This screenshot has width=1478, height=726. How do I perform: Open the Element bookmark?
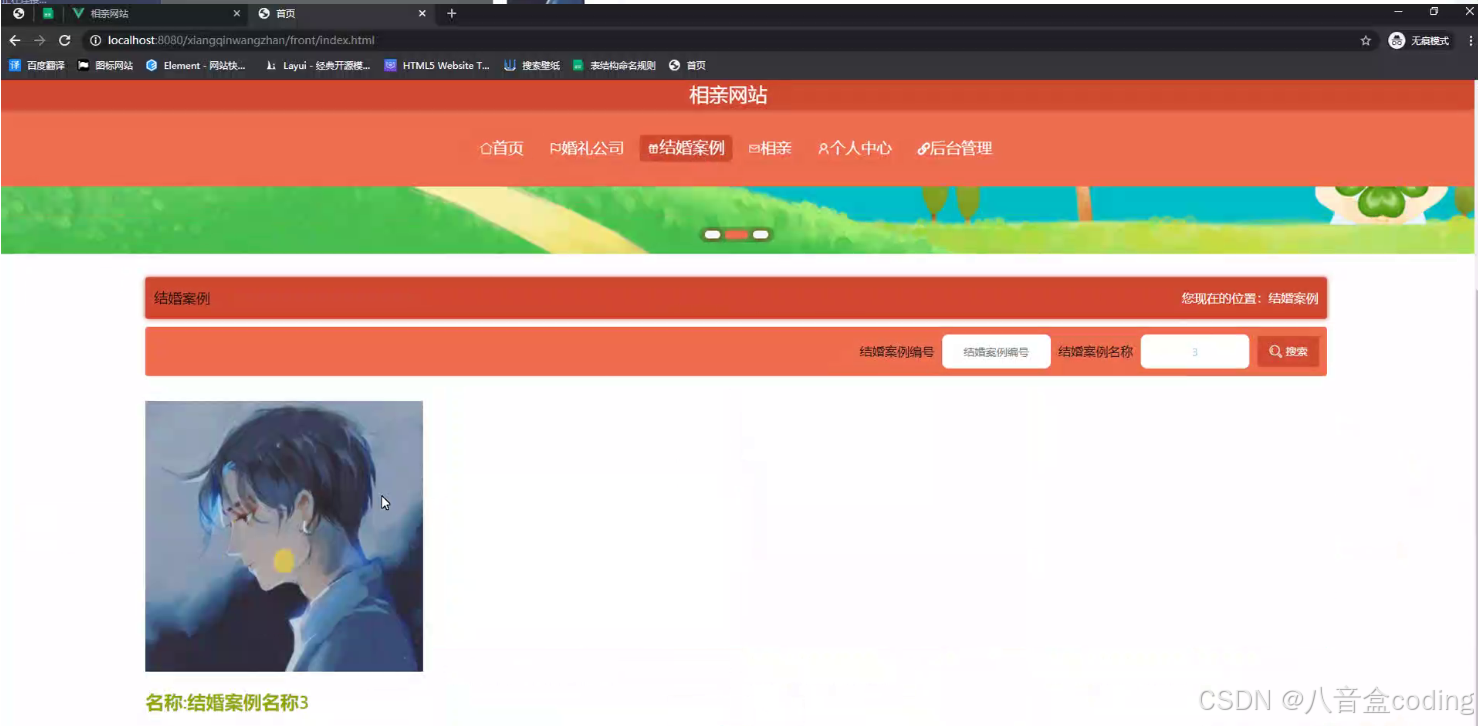(196, 66)
